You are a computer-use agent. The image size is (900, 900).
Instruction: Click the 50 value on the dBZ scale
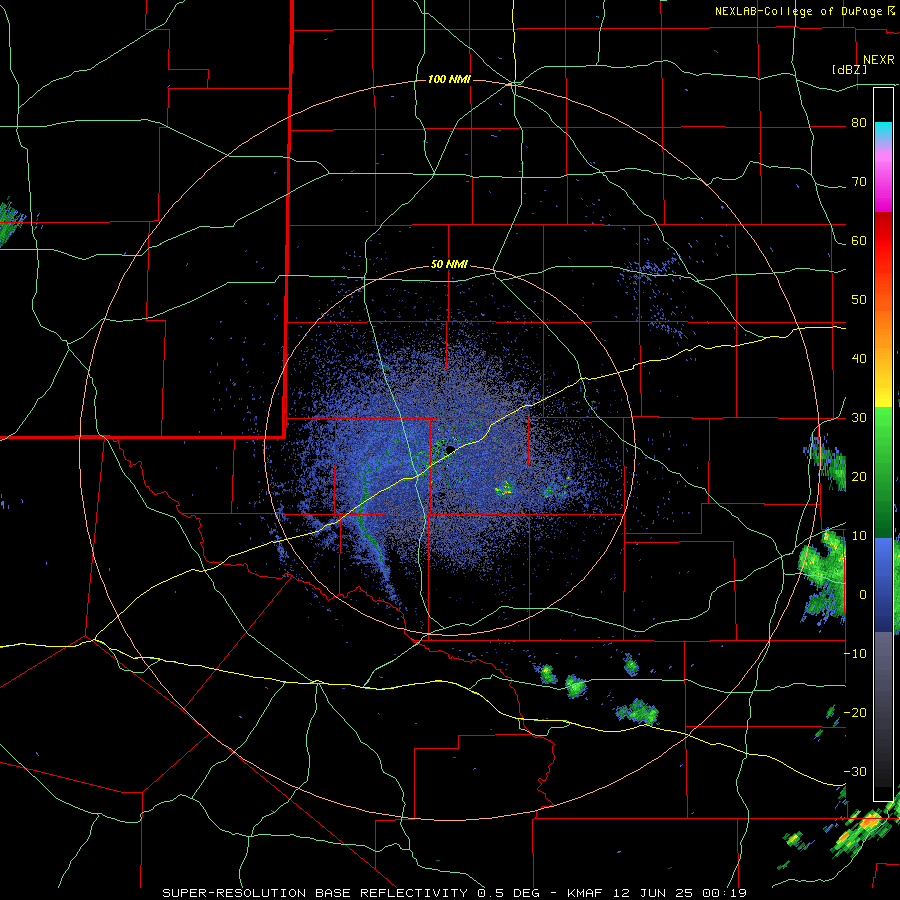(859, 300)
